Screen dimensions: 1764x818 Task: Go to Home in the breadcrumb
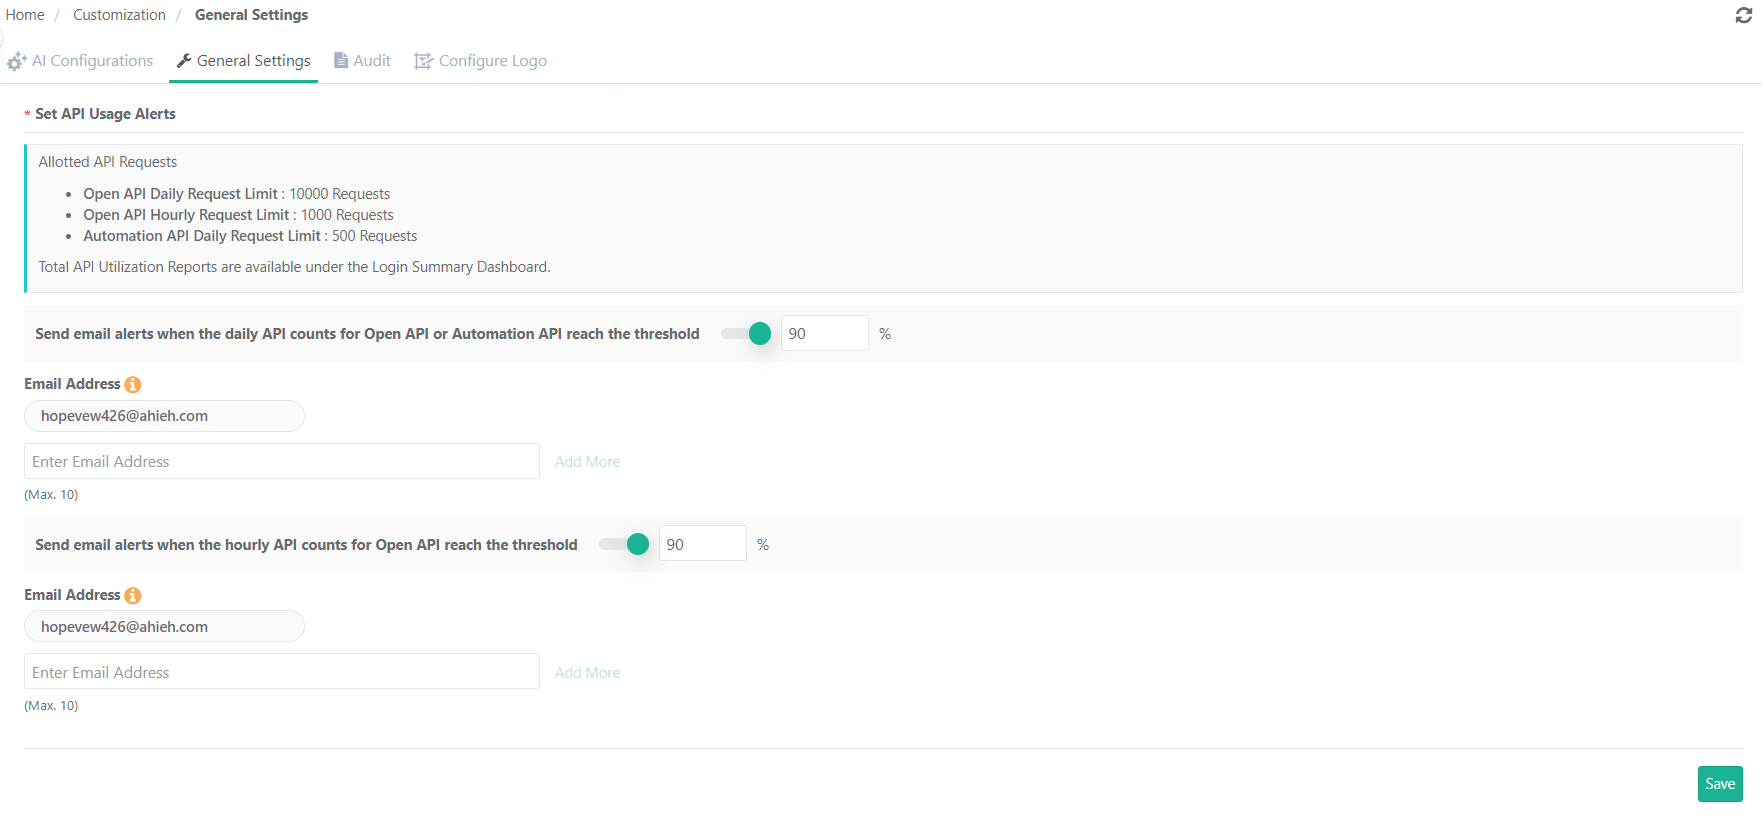click(x=25, y=15)
